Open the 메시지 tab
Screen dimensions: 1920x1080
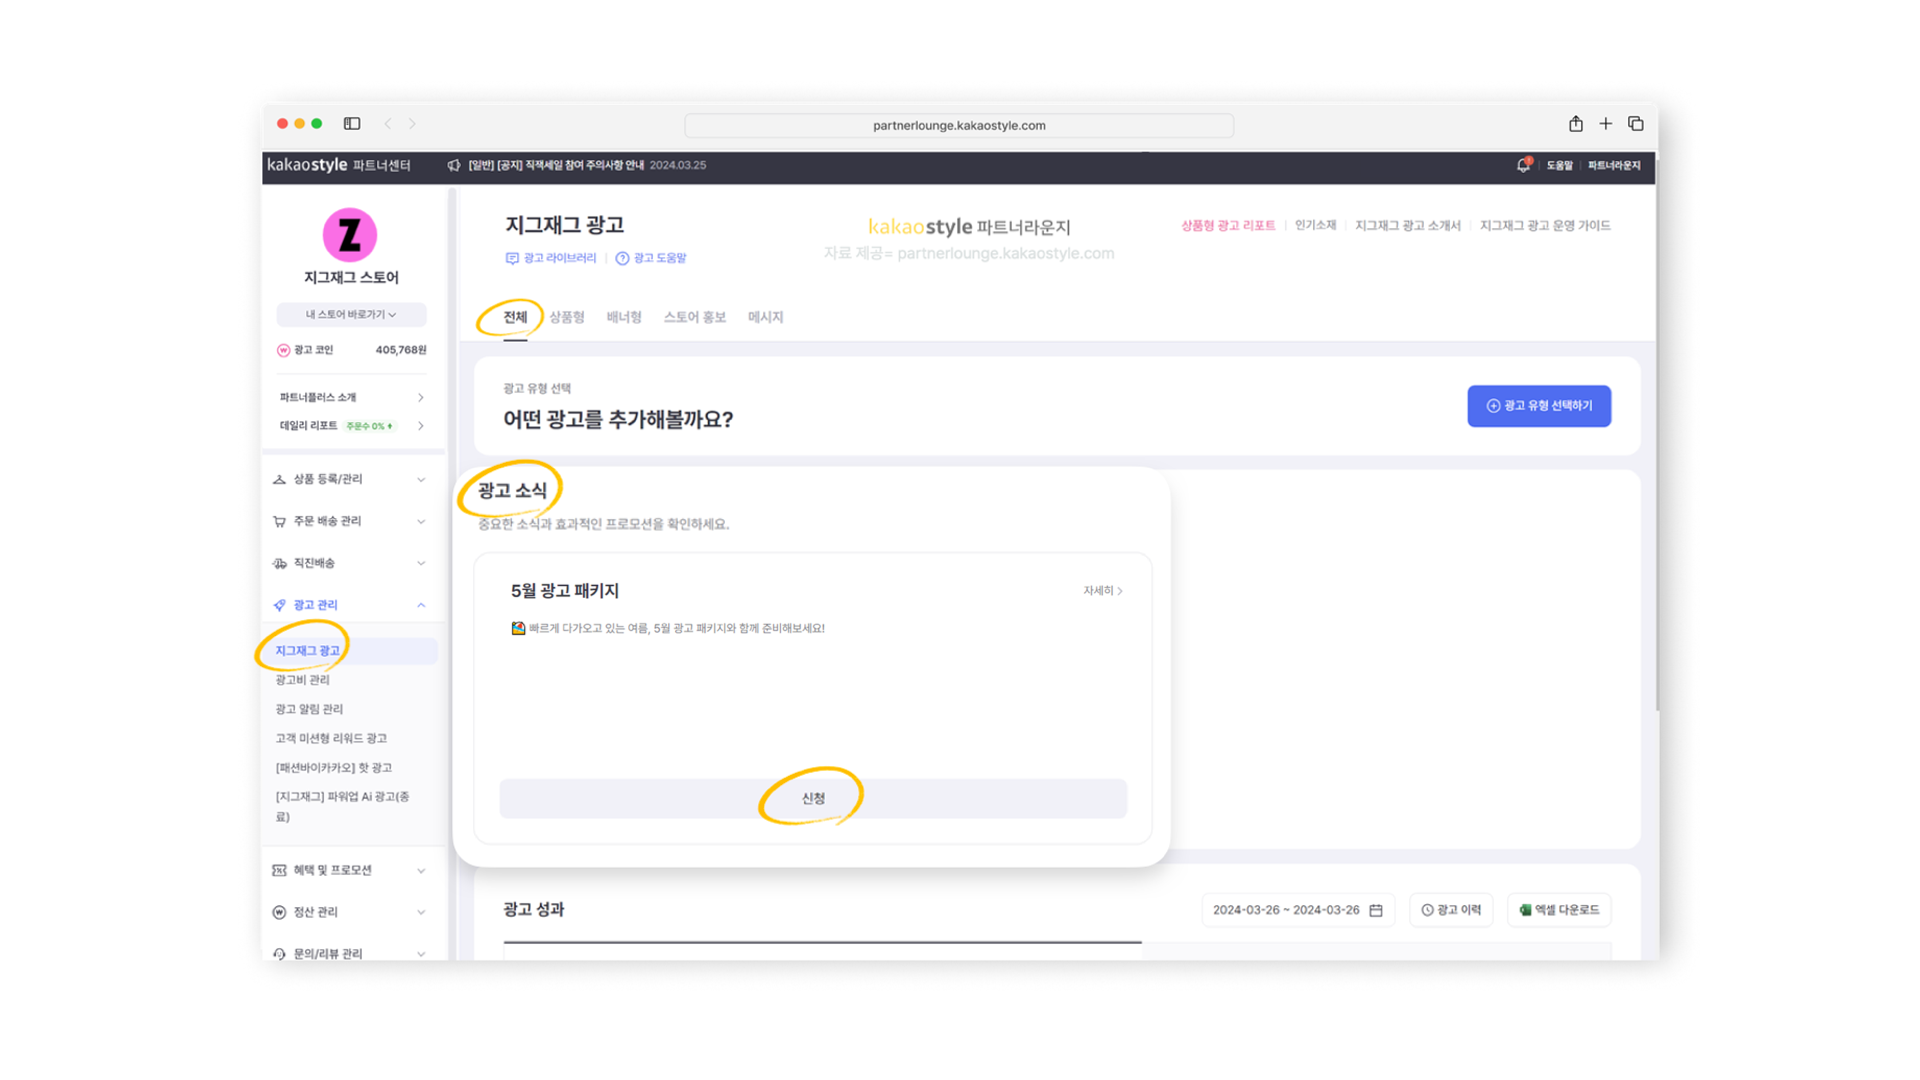pos(766,317)
